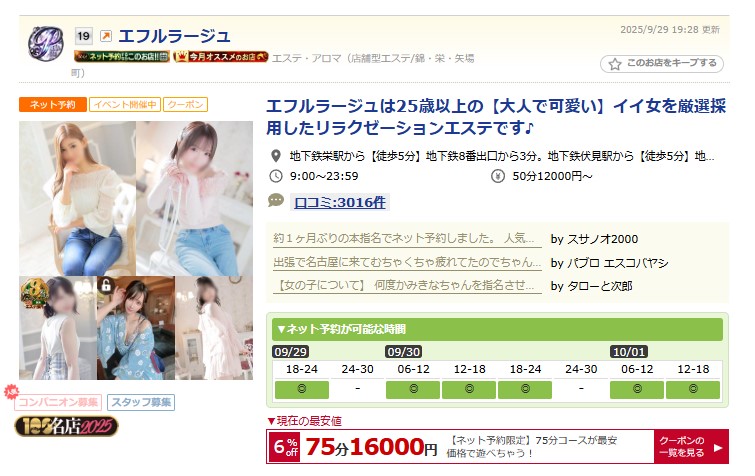
Task: Click the star keep-shop icon
Action: 614,64
